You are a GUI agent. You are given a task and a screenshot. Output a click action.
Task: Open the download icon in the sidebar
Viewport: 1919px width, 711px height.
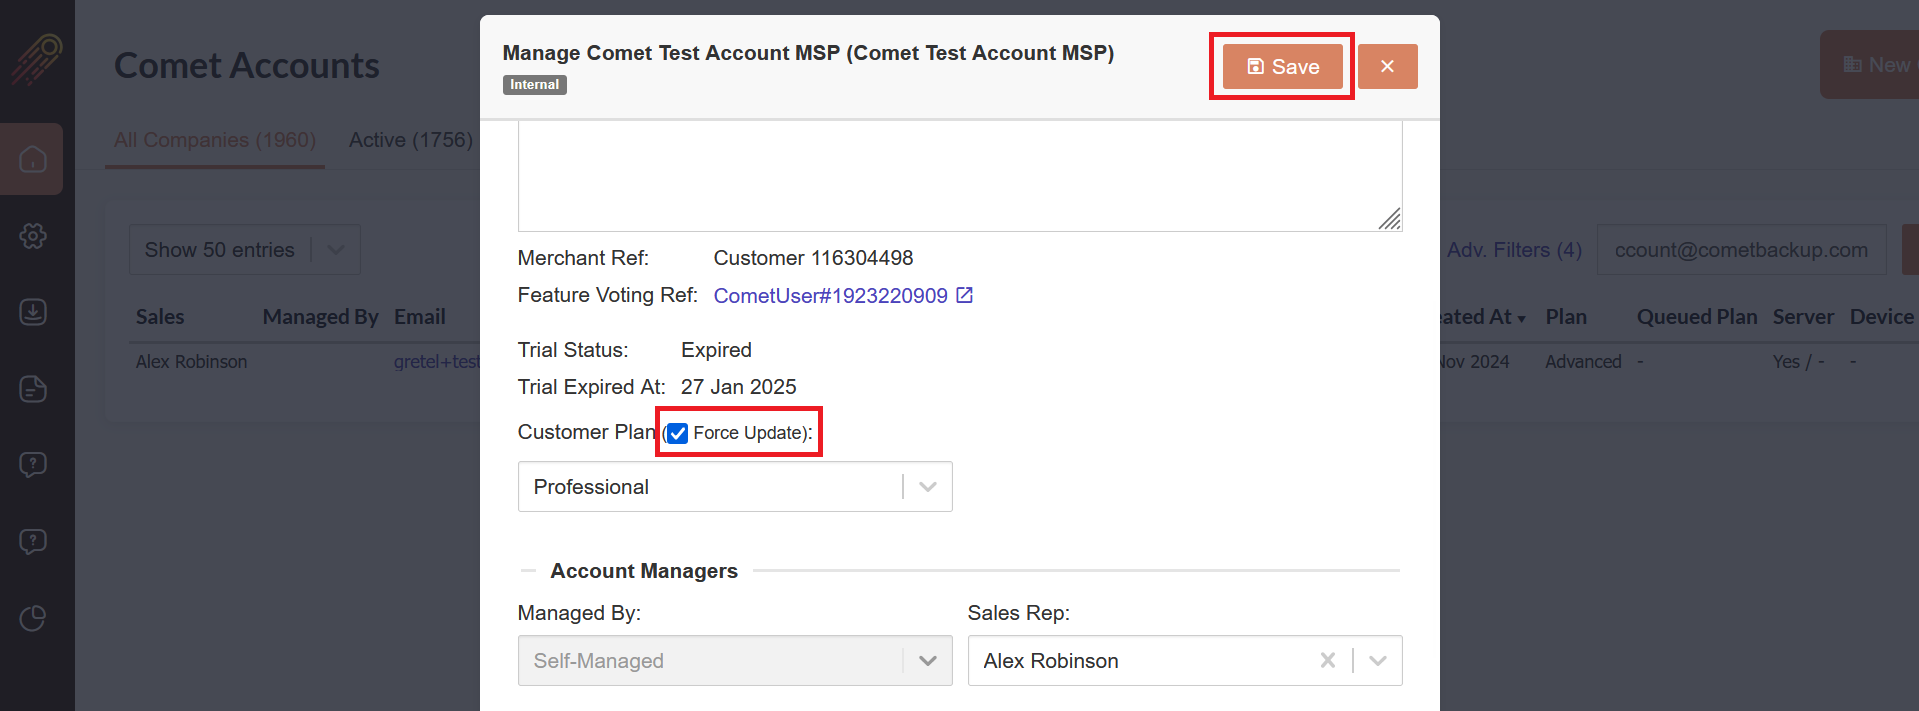(33, 312)
